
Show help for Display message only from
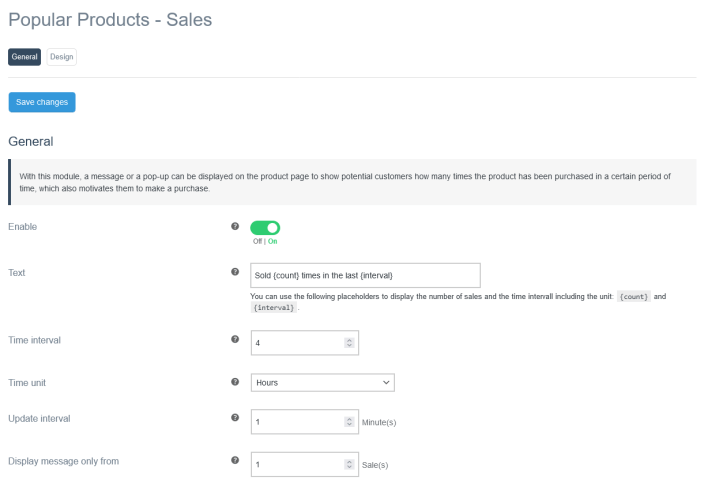[x=235, y=460]
